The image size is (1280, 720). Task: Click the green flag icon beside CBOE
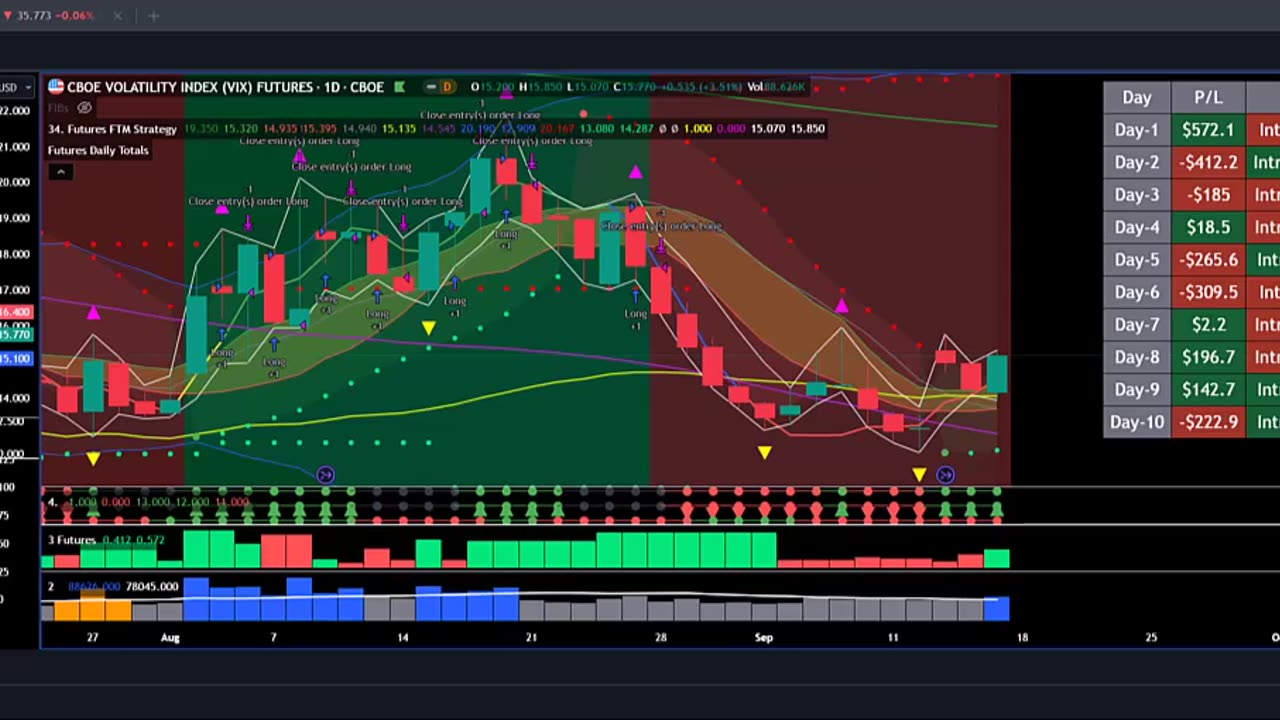coord(400,87)
